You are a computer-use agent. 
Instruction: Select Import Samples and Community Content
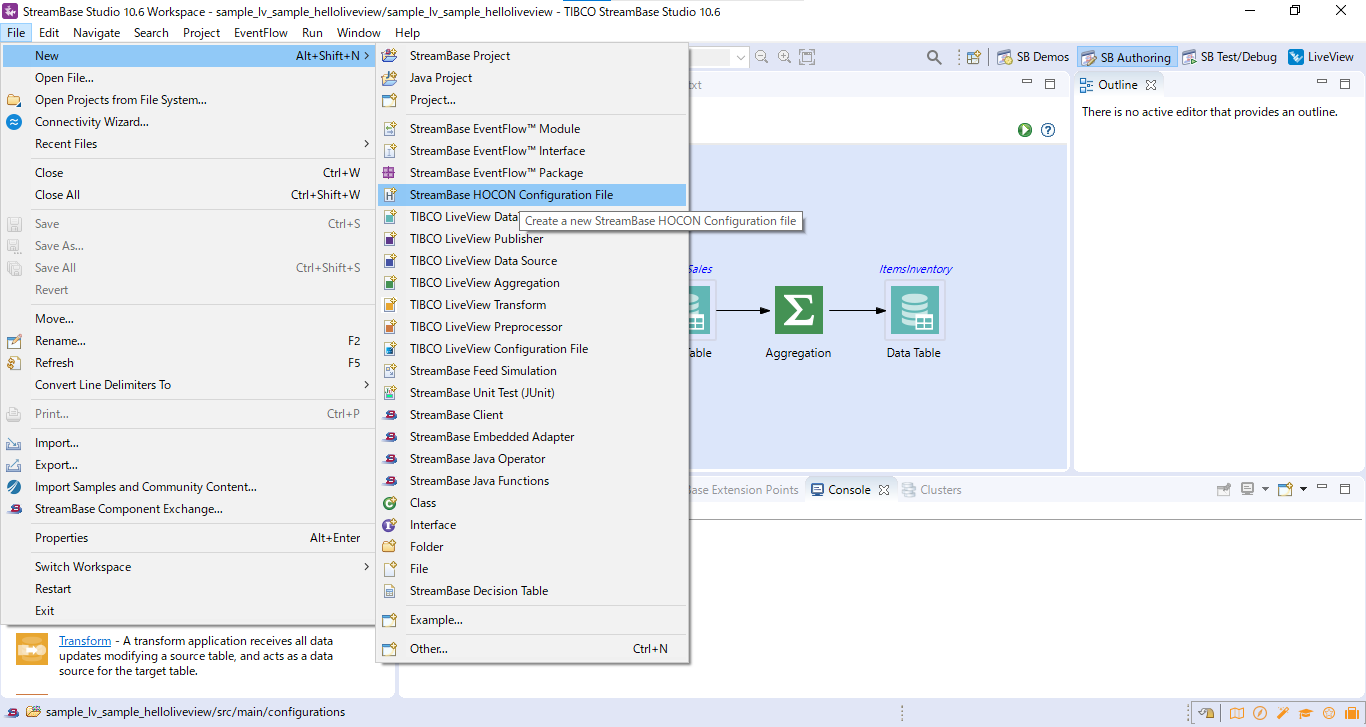click(188, 487)
